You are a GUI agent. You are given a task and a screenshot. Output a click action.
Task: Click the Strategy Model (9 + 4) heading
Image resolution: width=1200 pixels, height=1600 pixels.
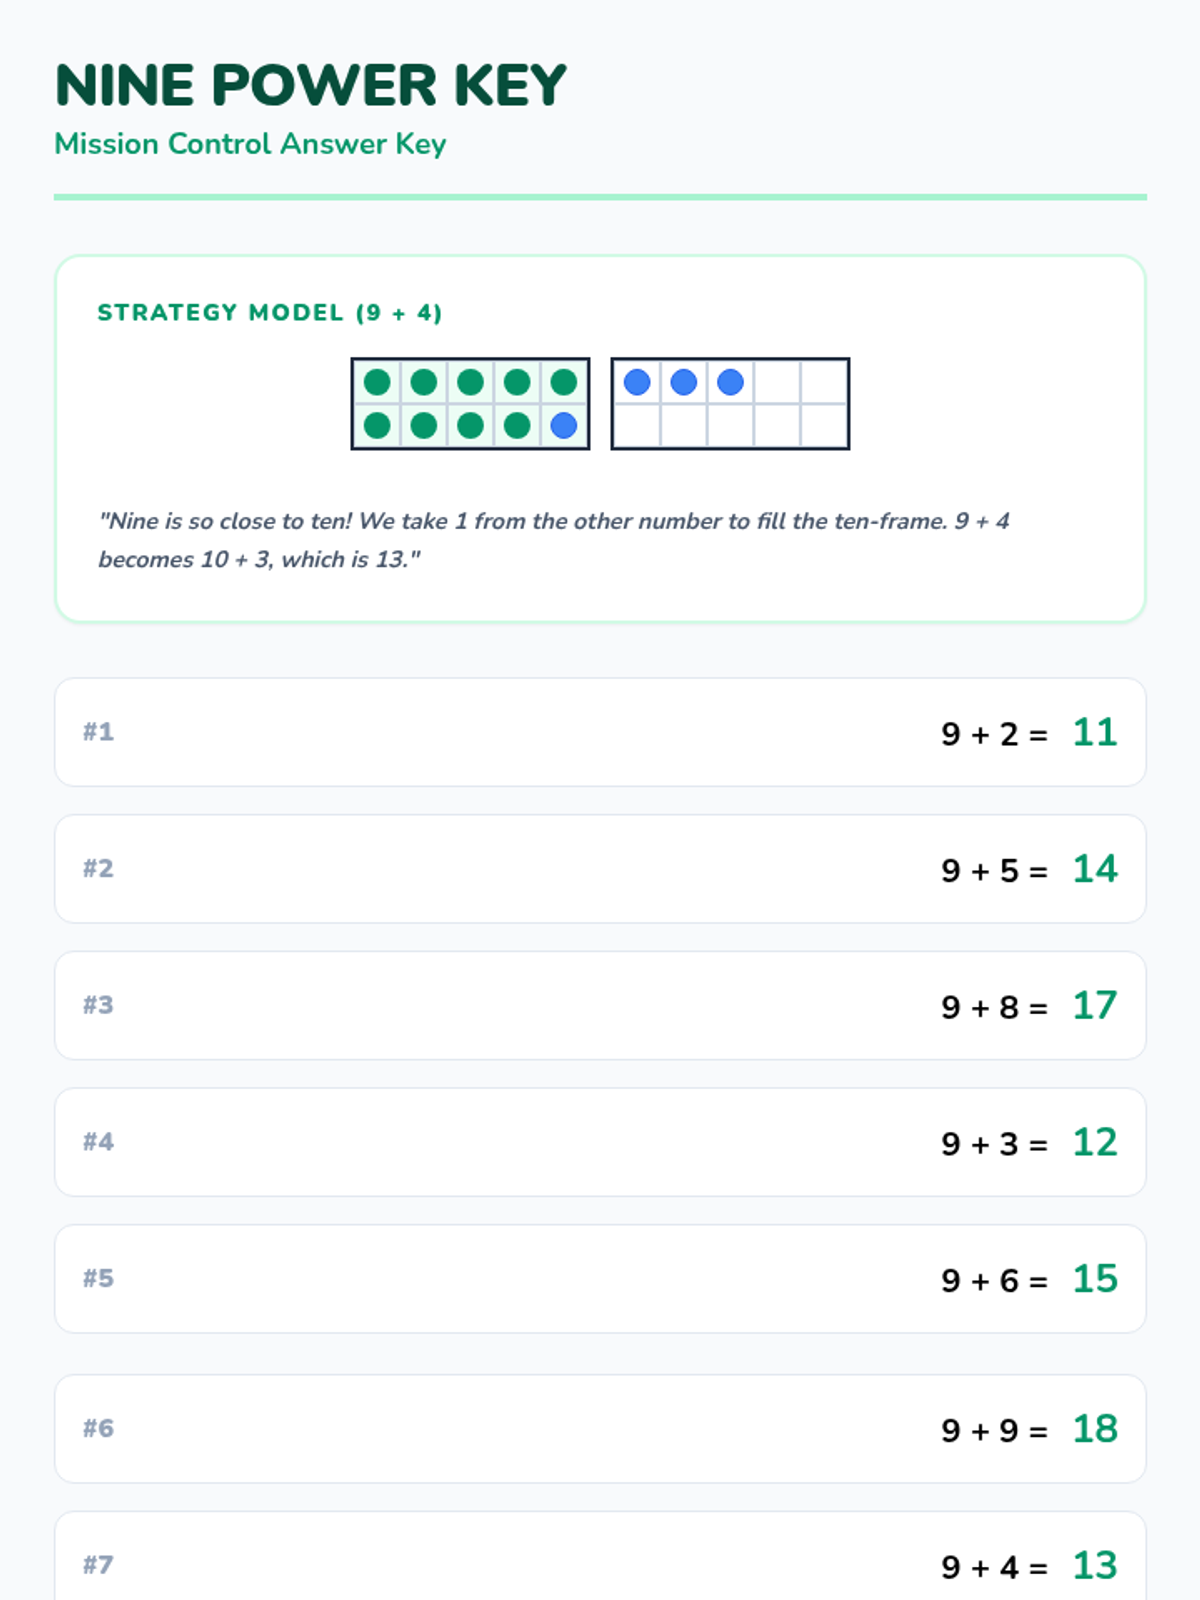(270, 313)
